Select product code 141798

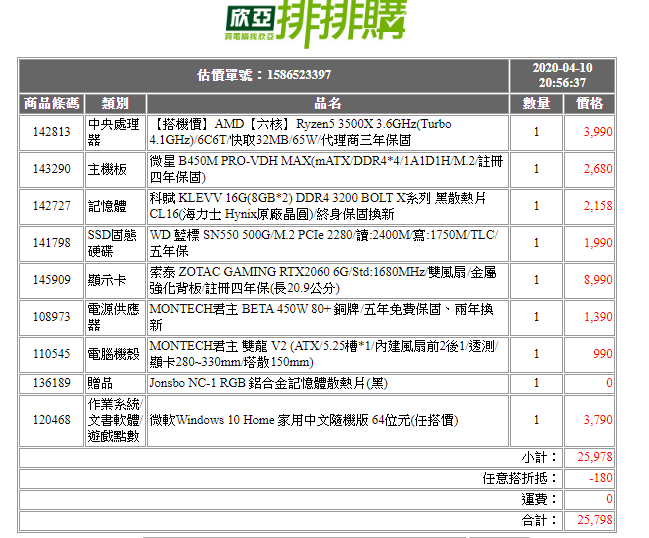coord(52,243)
